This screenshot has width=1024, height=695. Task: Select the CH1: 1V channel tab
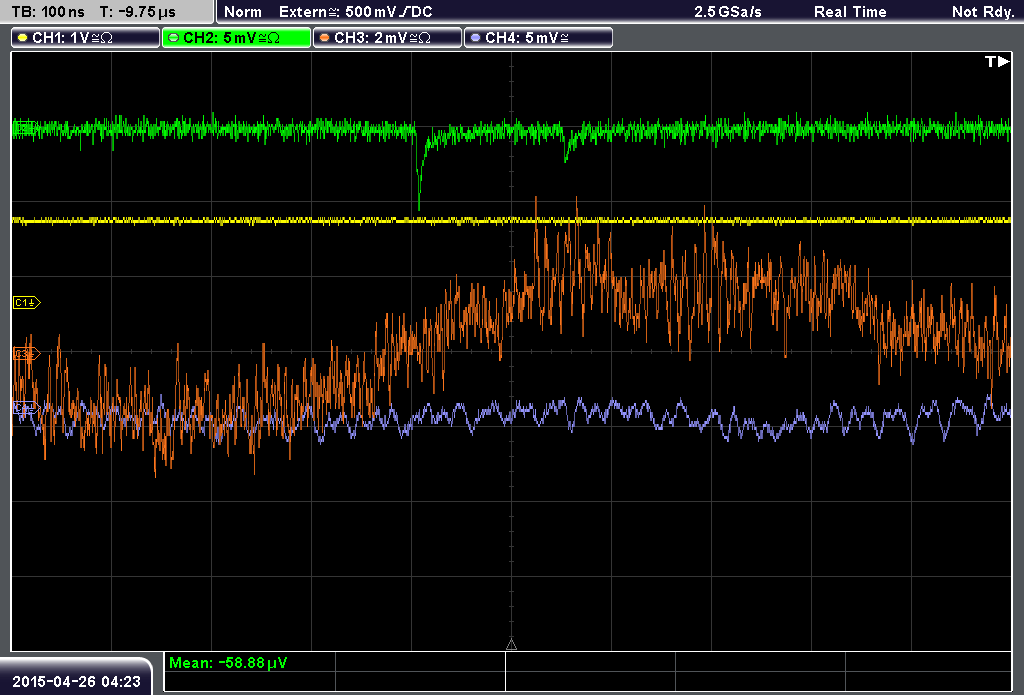tap(85, 38)
